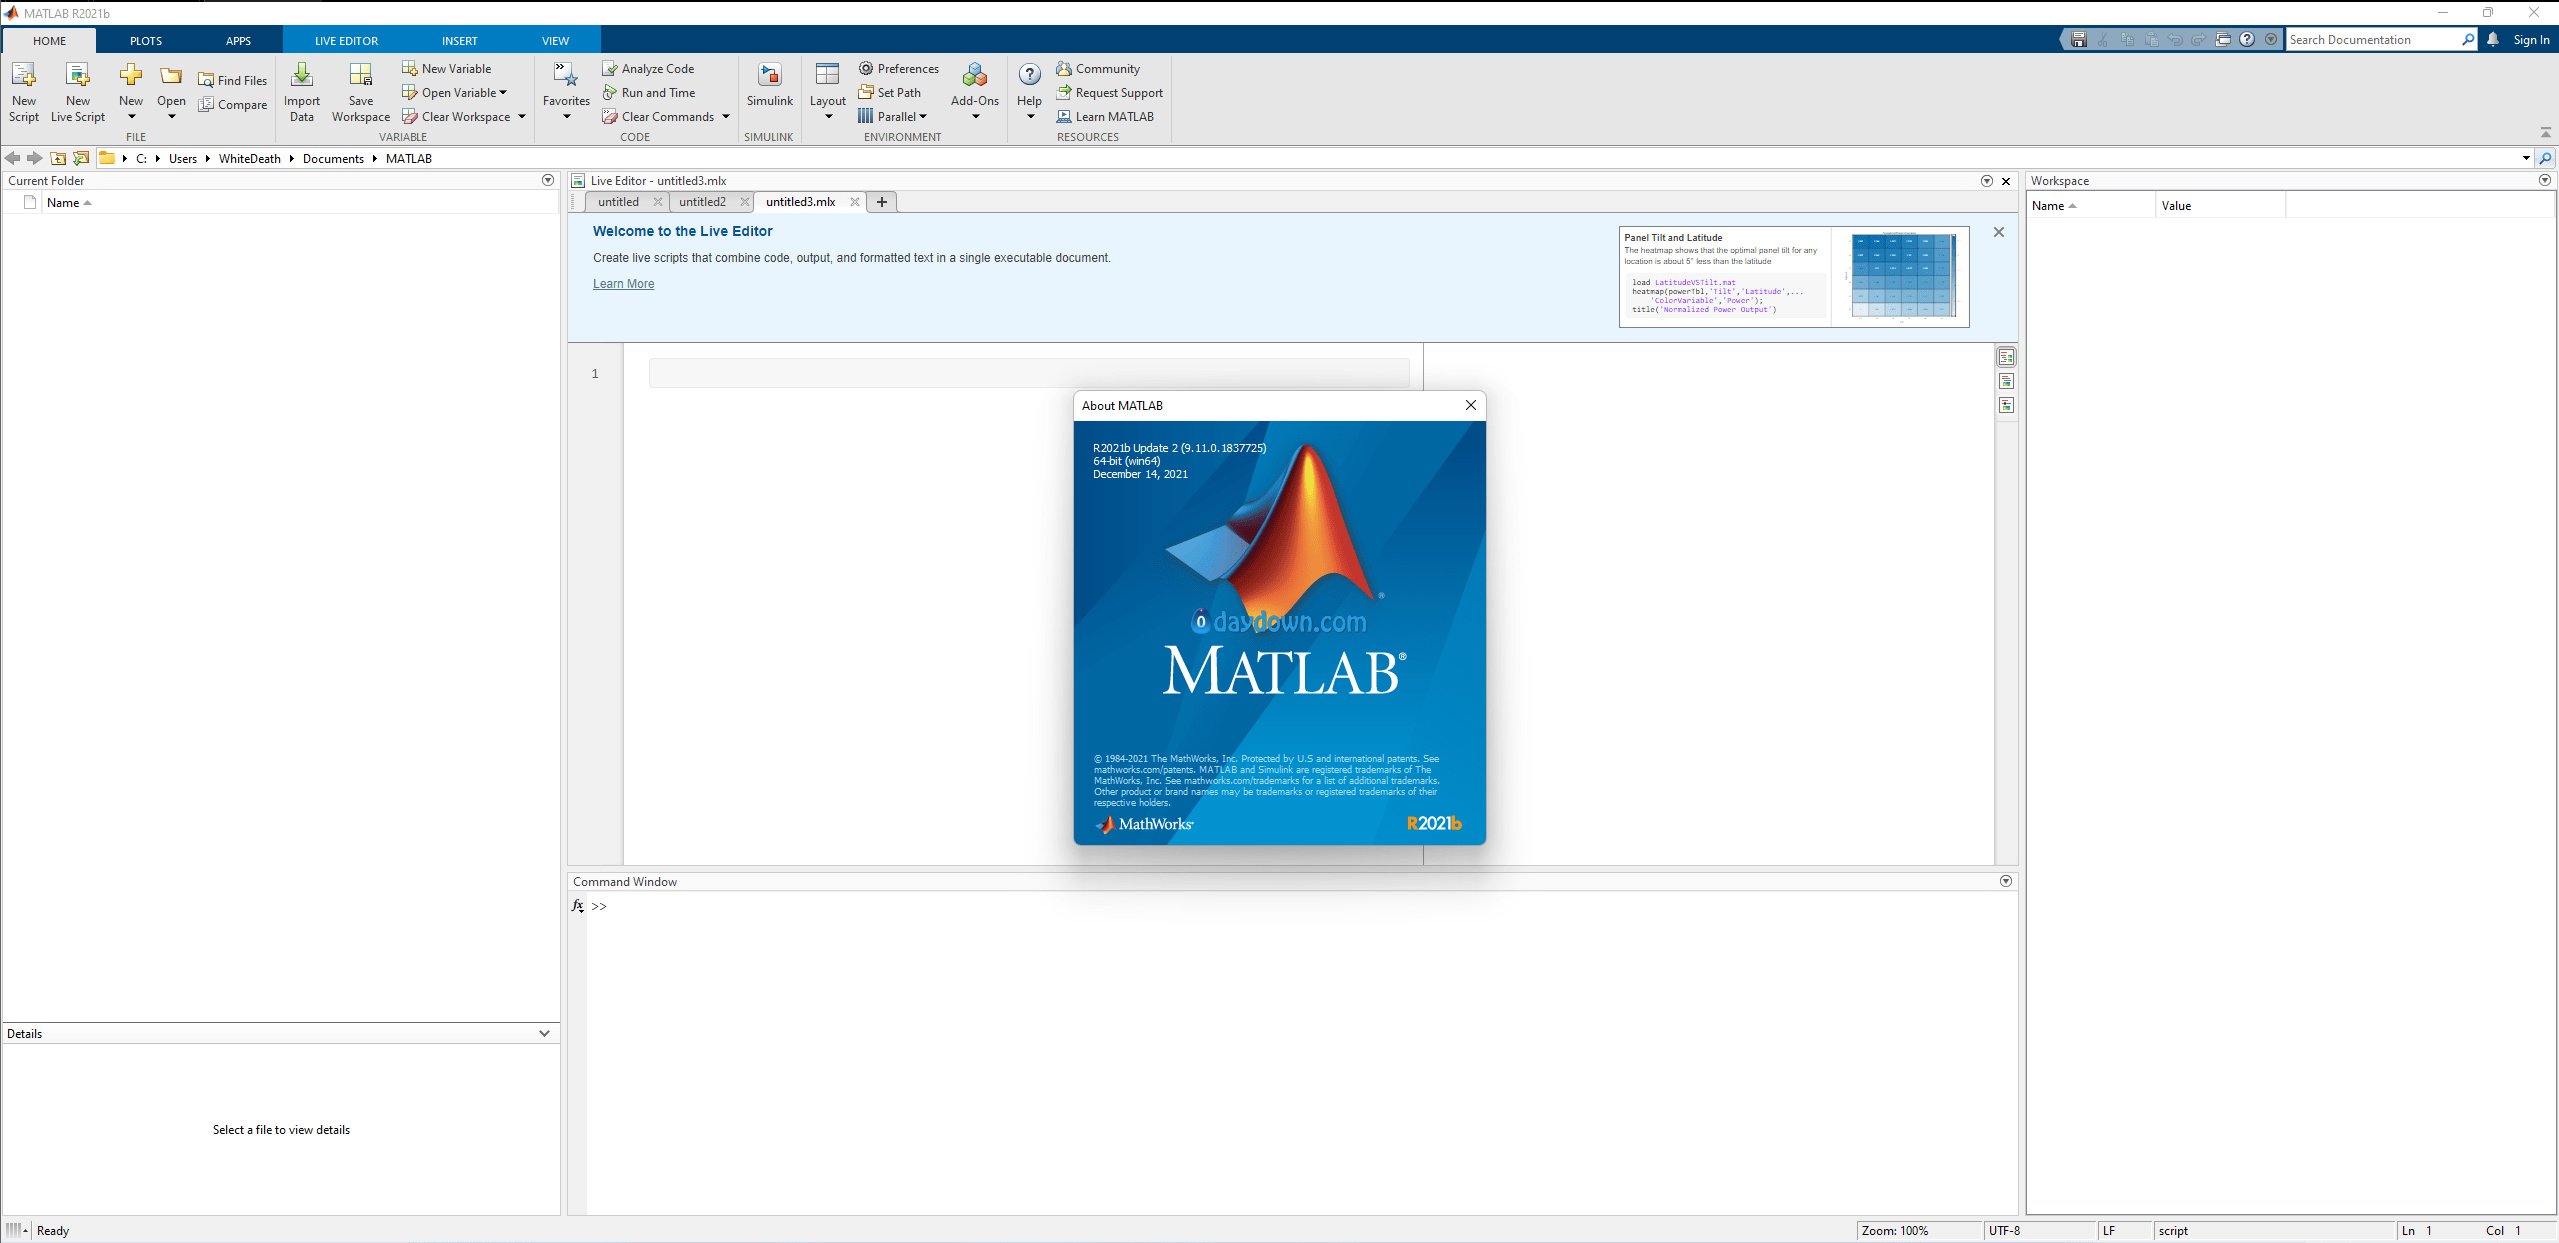Click the third icon in Live Editor right sidebar

tap(2006, 405)
